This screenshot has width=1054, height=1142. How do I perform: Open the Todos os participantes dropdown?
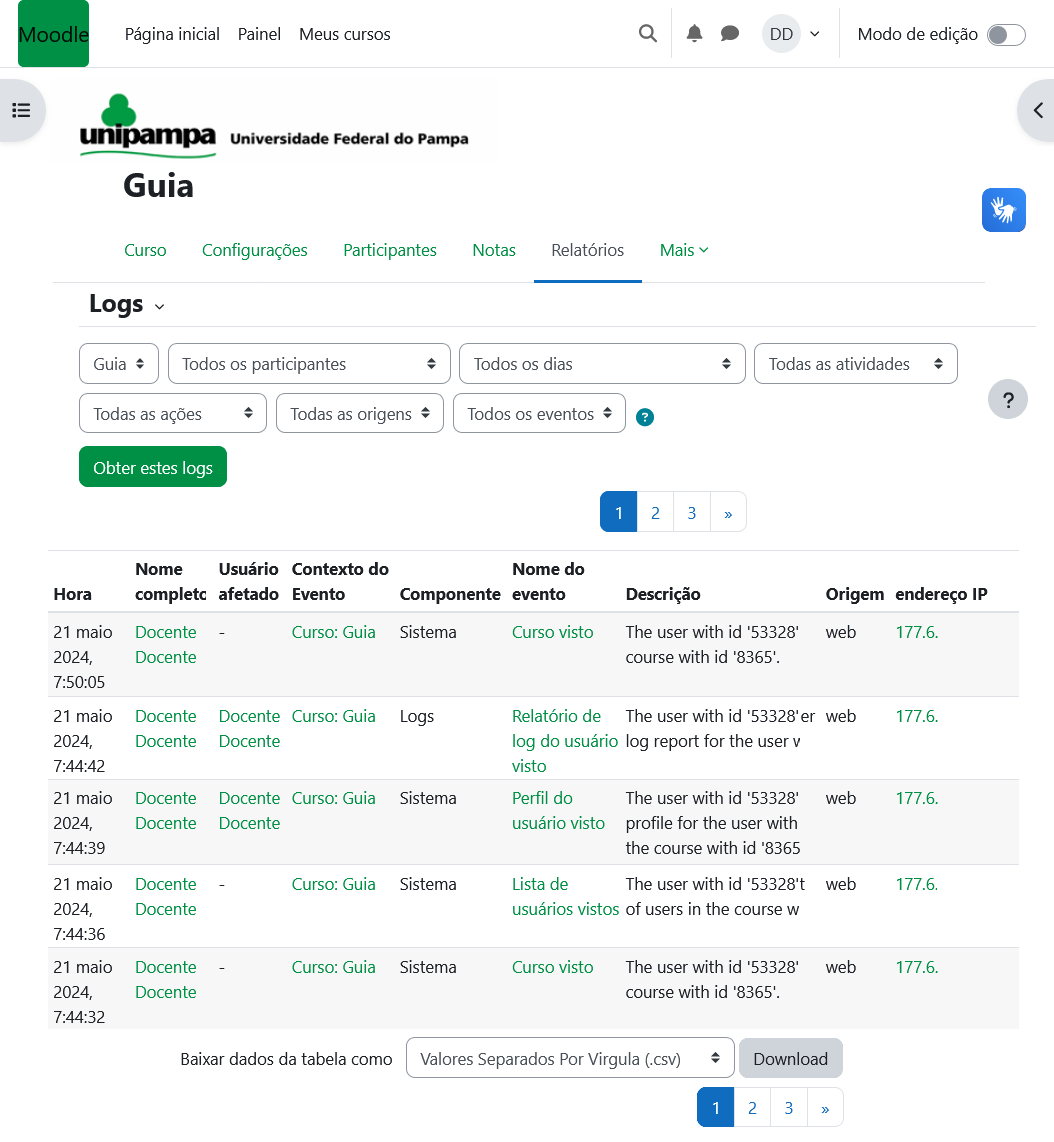[x=309, y=364]
